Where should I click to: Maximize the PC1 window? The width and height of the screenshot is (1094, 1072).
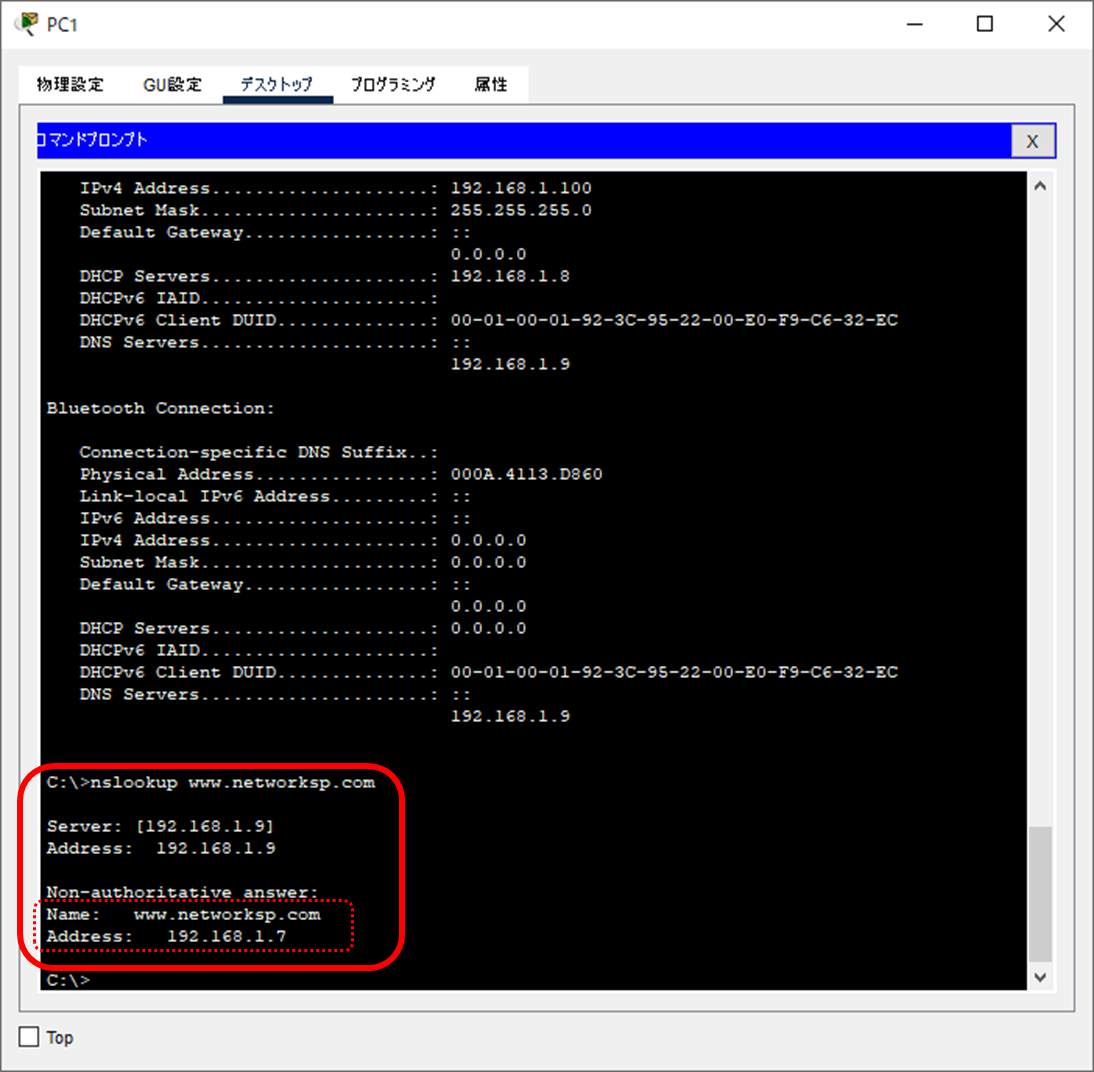click(984, 24)
